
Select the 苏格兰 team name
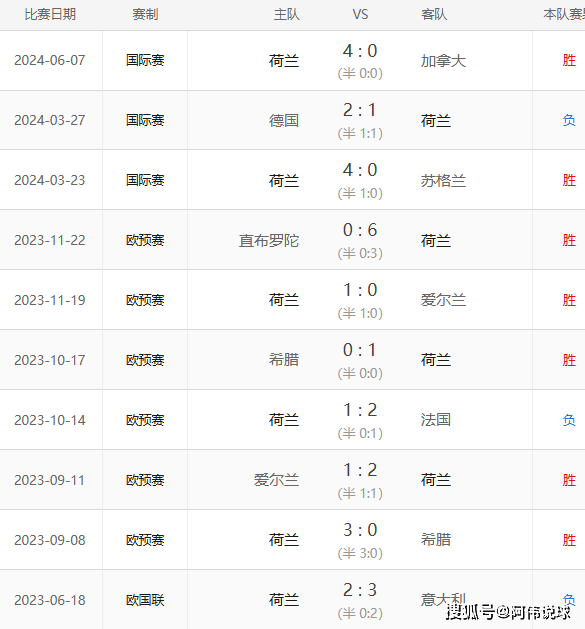pos(443,181)
